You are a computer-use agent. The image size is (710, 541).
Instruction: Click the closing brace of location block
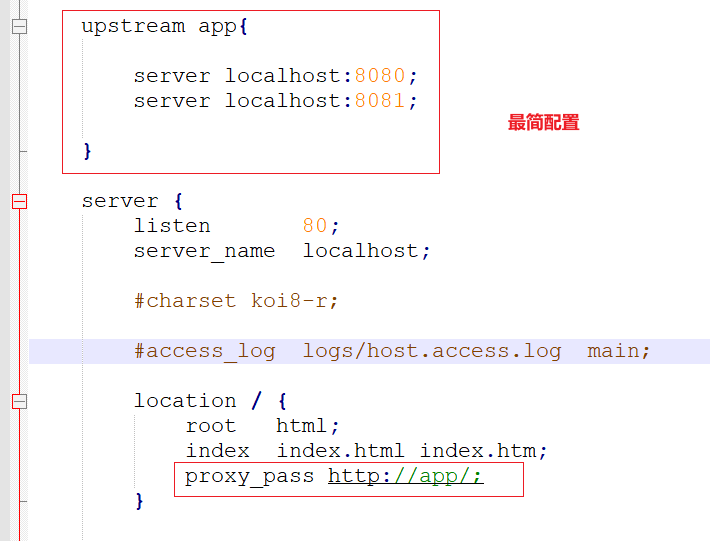pos(139,501)
